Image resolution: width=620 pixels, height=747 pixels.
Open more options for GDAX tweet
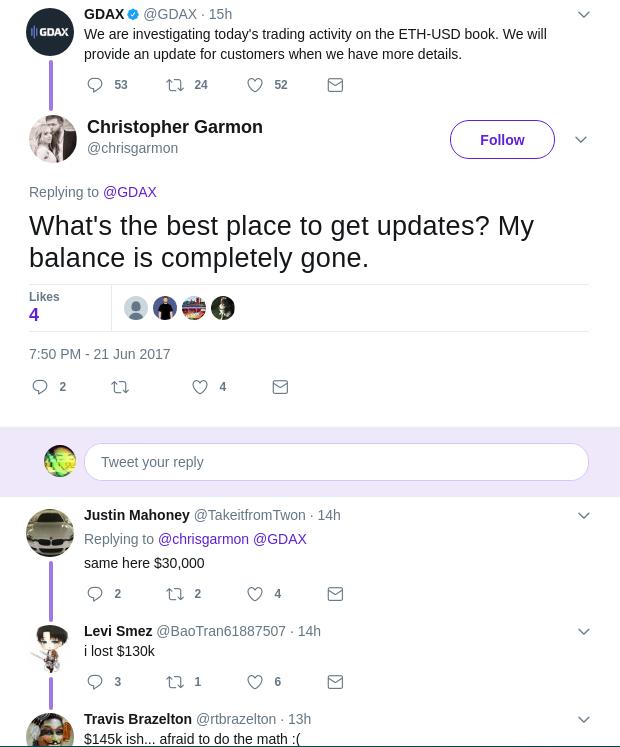[x=584, y=15]
